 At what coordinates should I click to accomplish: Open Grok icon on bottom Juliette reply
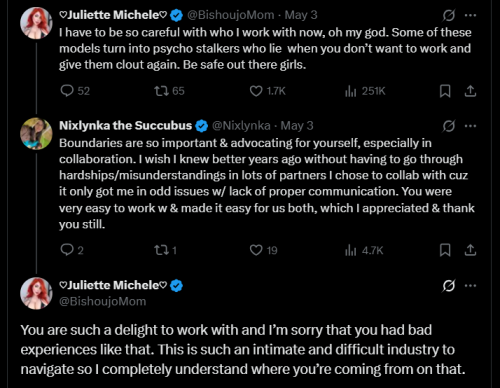click(x=449, y=286)
